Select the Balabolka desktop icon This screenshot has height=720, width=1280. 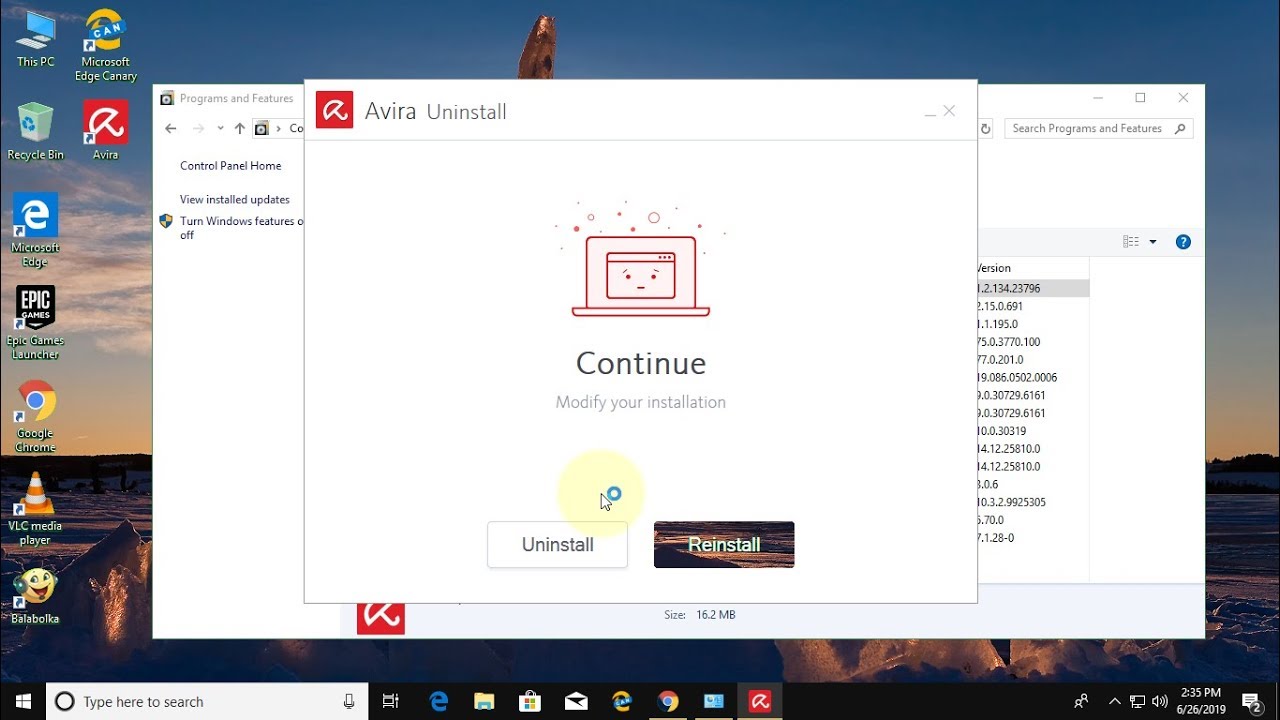pos(35,595)
